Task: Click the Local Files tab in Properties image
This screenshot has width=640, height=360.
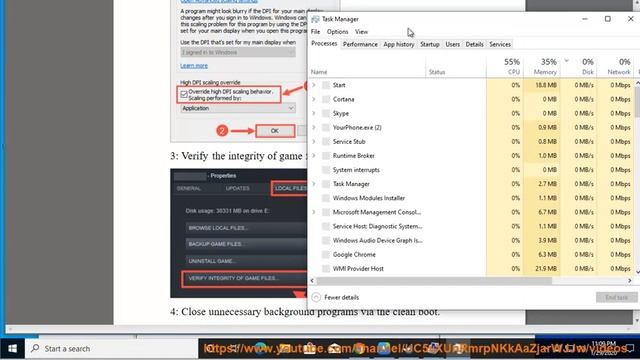Action: (x=290, y=188)
